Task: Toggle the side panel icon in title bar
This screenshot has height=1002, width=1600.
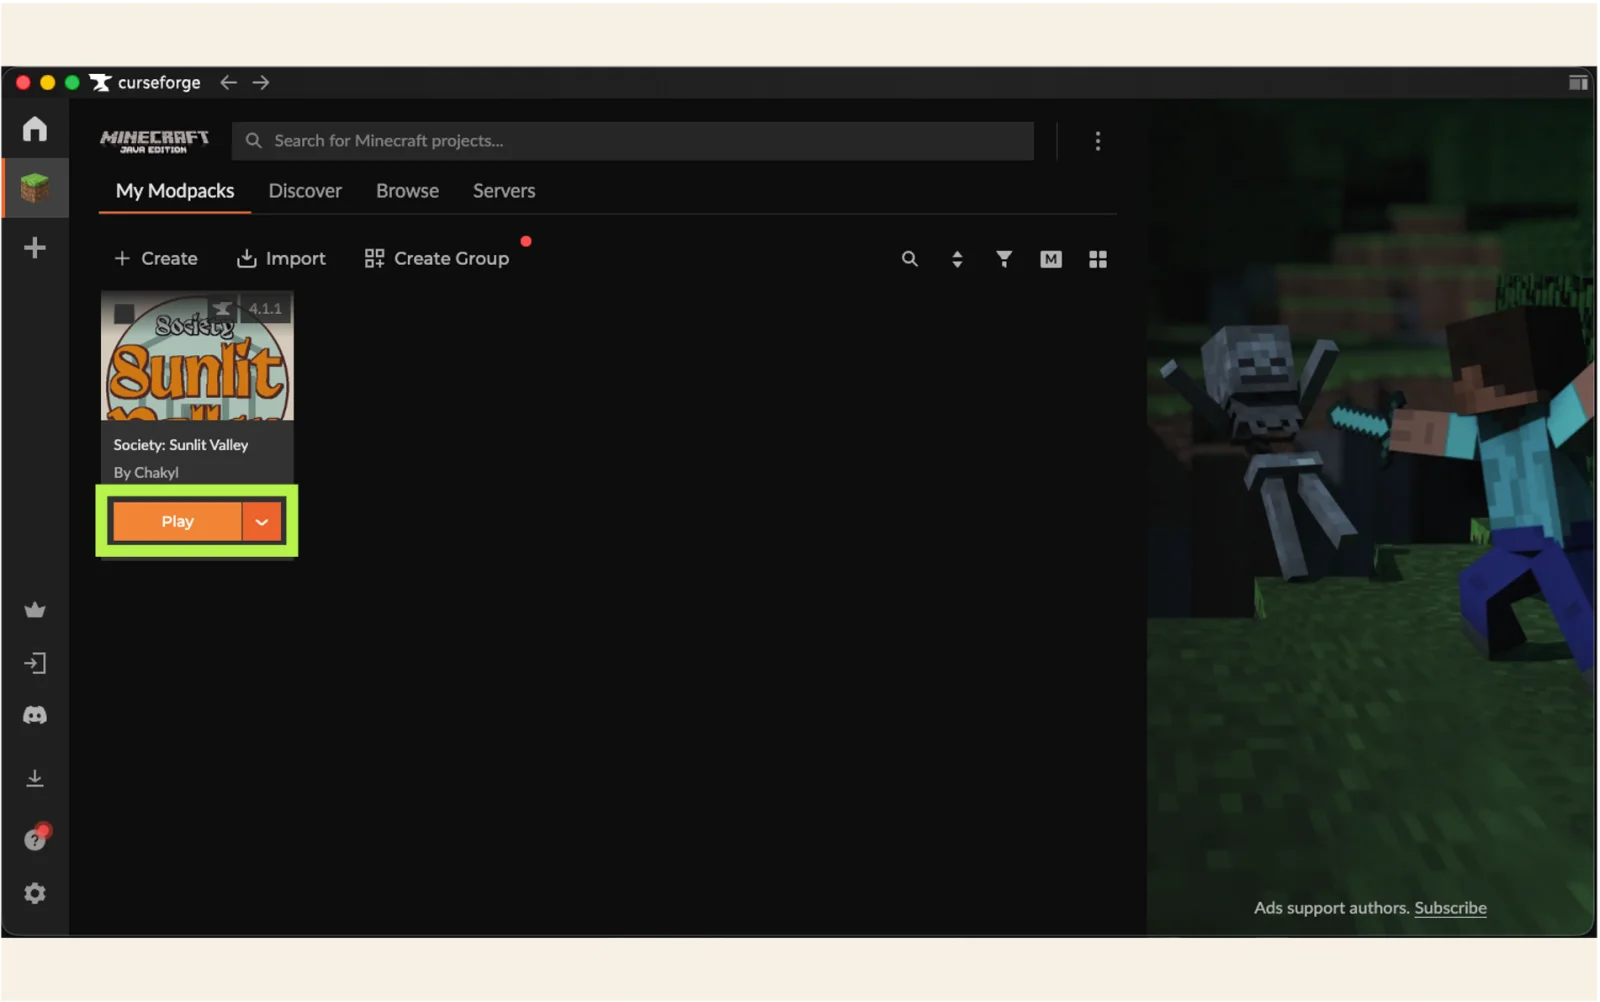Action: pos(1578,82)
